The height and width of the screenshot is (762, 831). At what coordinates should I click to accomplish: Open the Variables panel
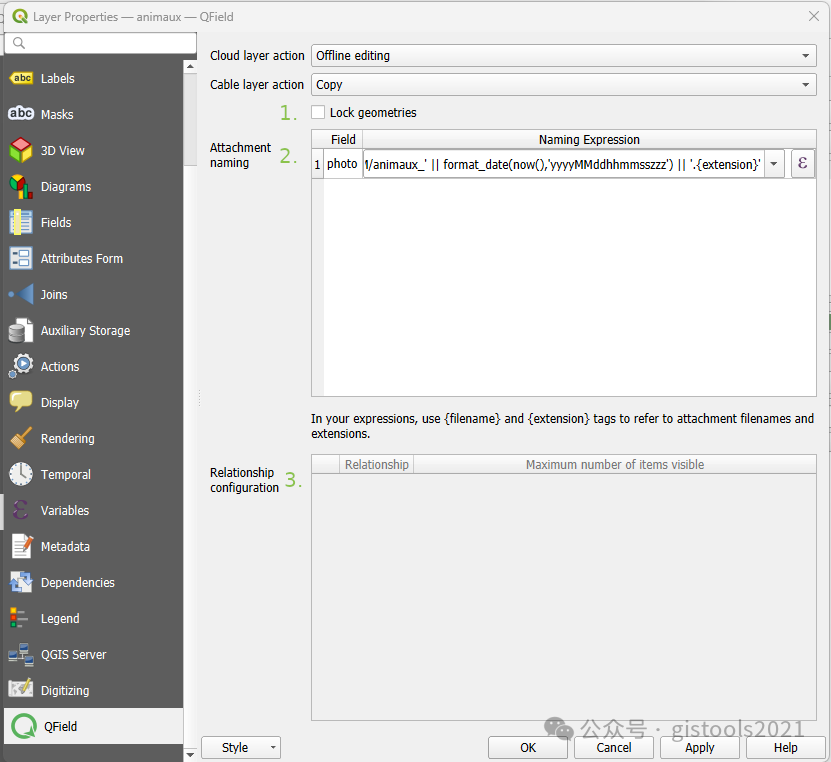click(62, 510)
